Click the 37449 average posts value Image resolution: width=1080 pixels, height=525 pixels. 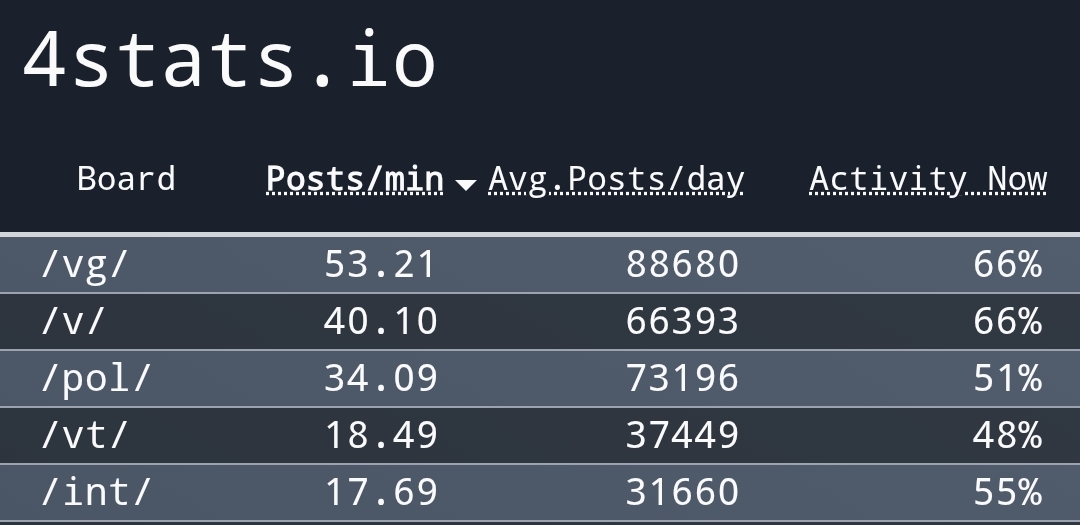coord(682,436)
